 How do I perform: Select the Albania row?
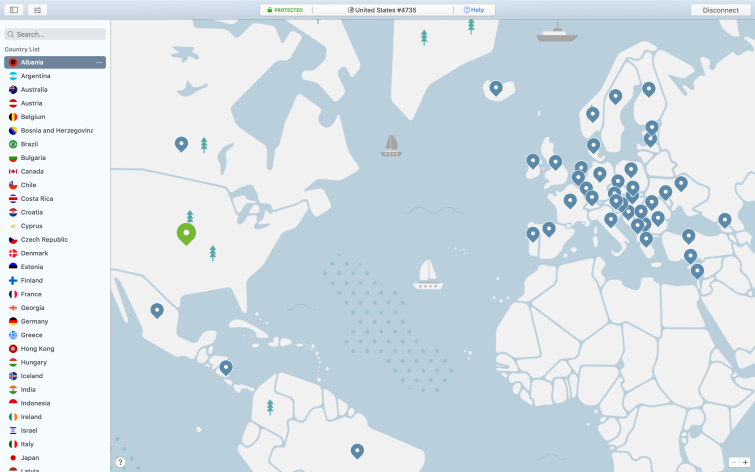pos(55,62)
